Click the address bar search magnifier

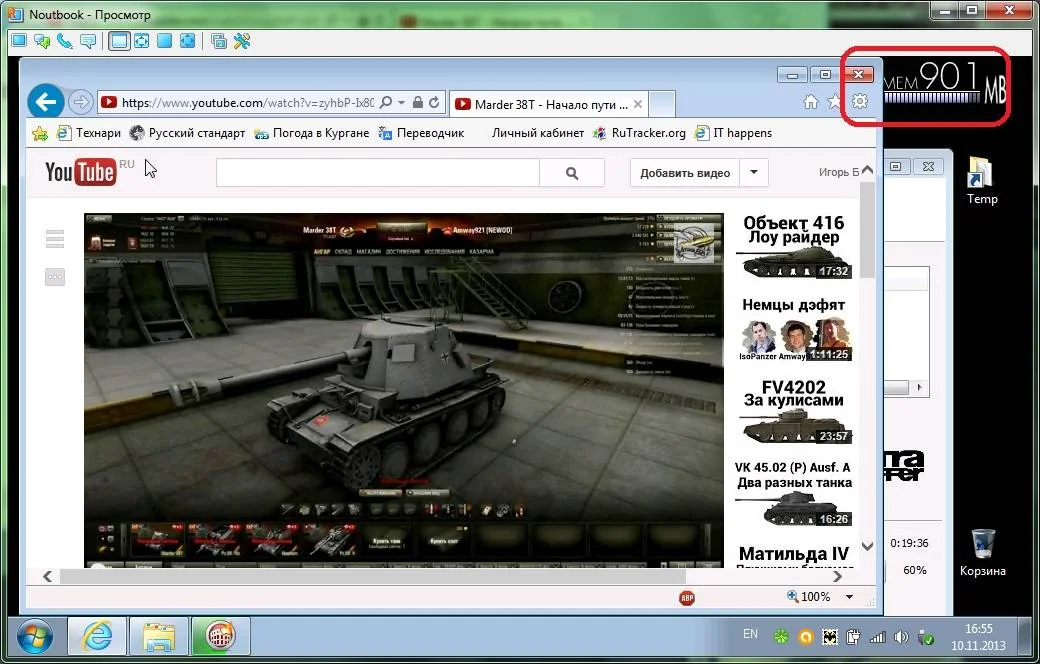(x=386, y=103)
